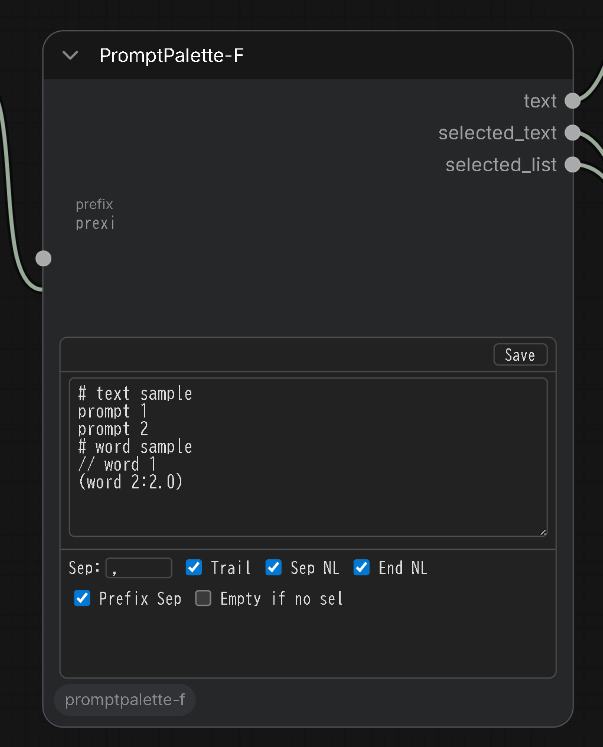Toggle the Sep NL checkbox
The image size is (603, 747).
(x=273, y=567)
